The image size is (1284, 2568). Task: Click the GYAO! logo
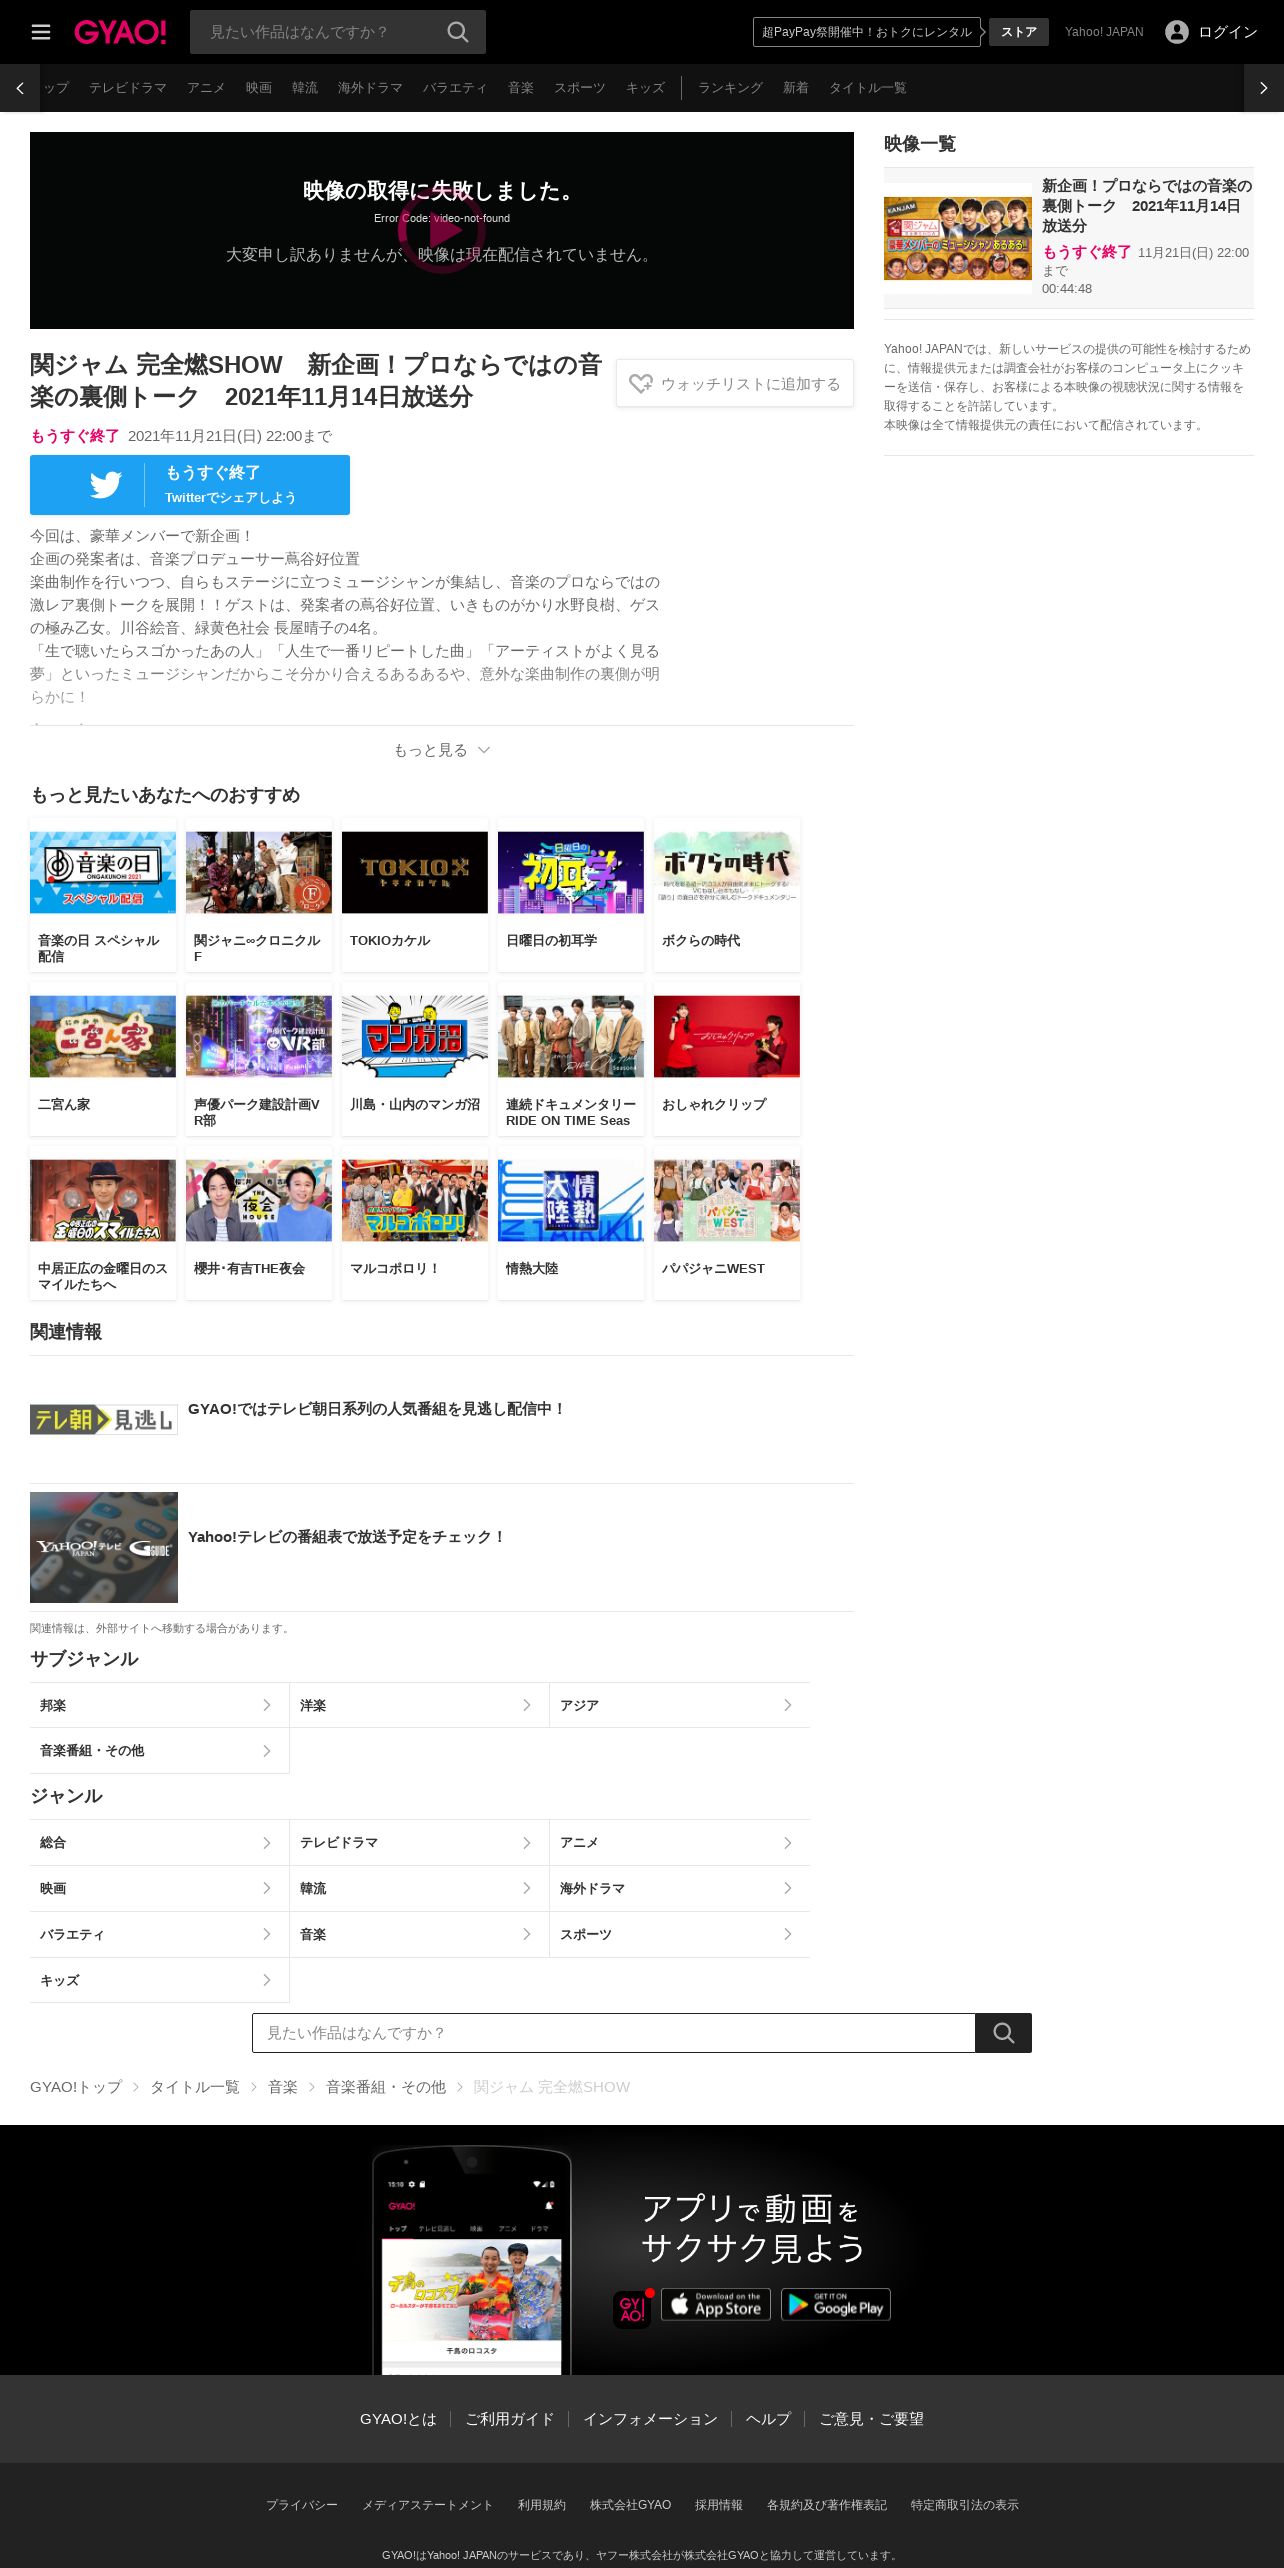tap(120, 32)
